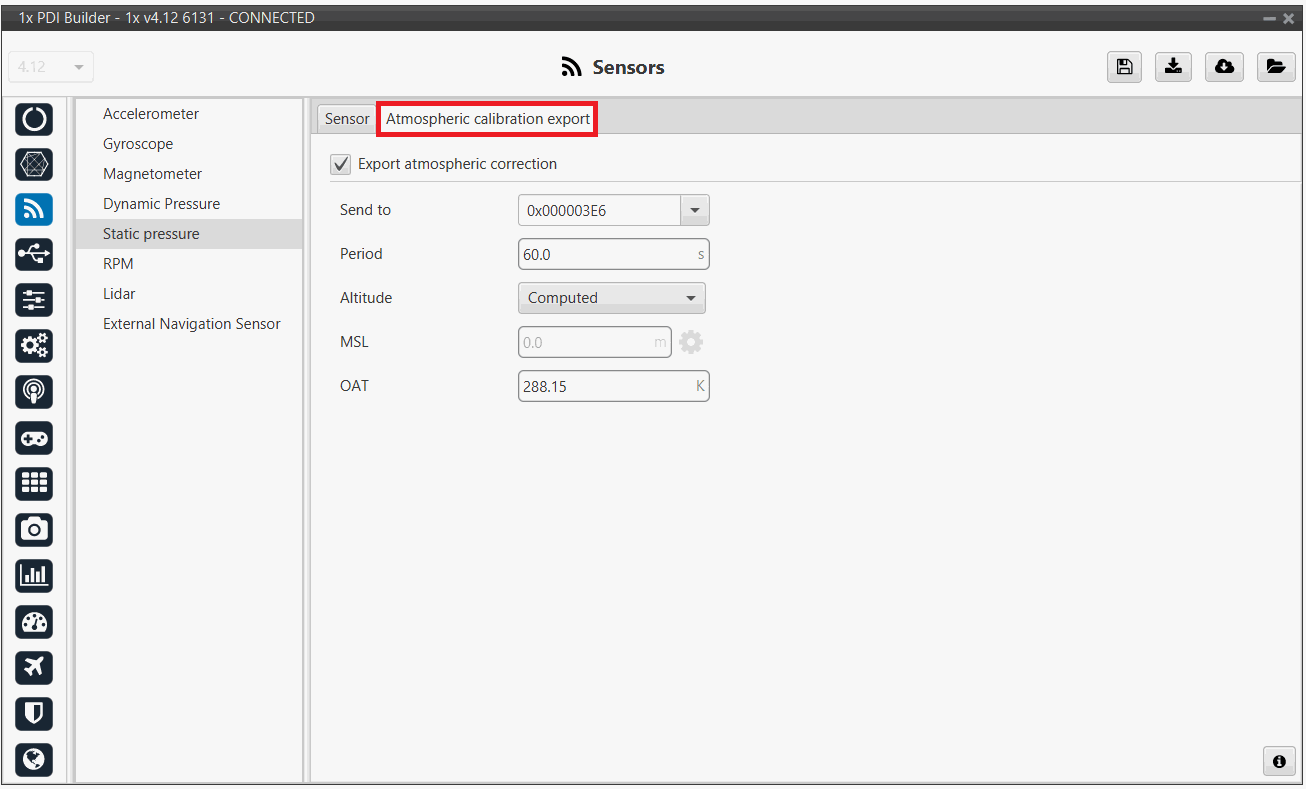
Task: Uncheck Export atmospheric correction checkbox
Action: pyautogui.click(x=341, y=164)
